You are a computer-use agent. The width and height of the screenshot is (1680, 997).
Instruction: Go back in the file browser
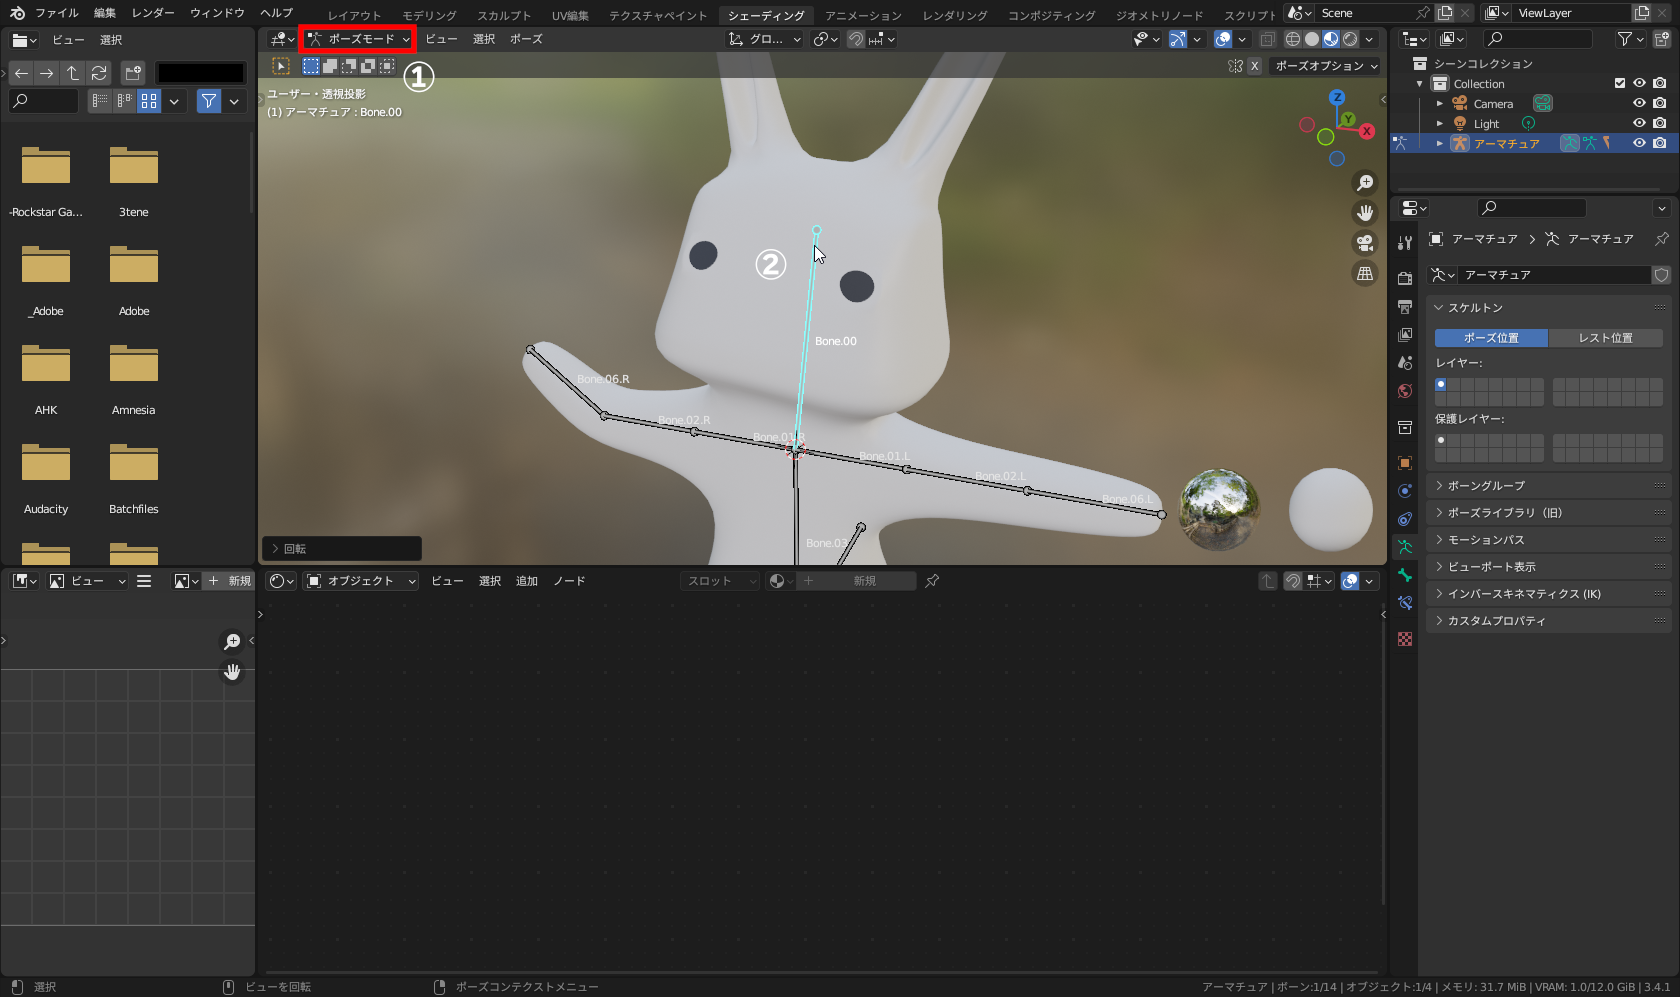(x=21, y=73)
